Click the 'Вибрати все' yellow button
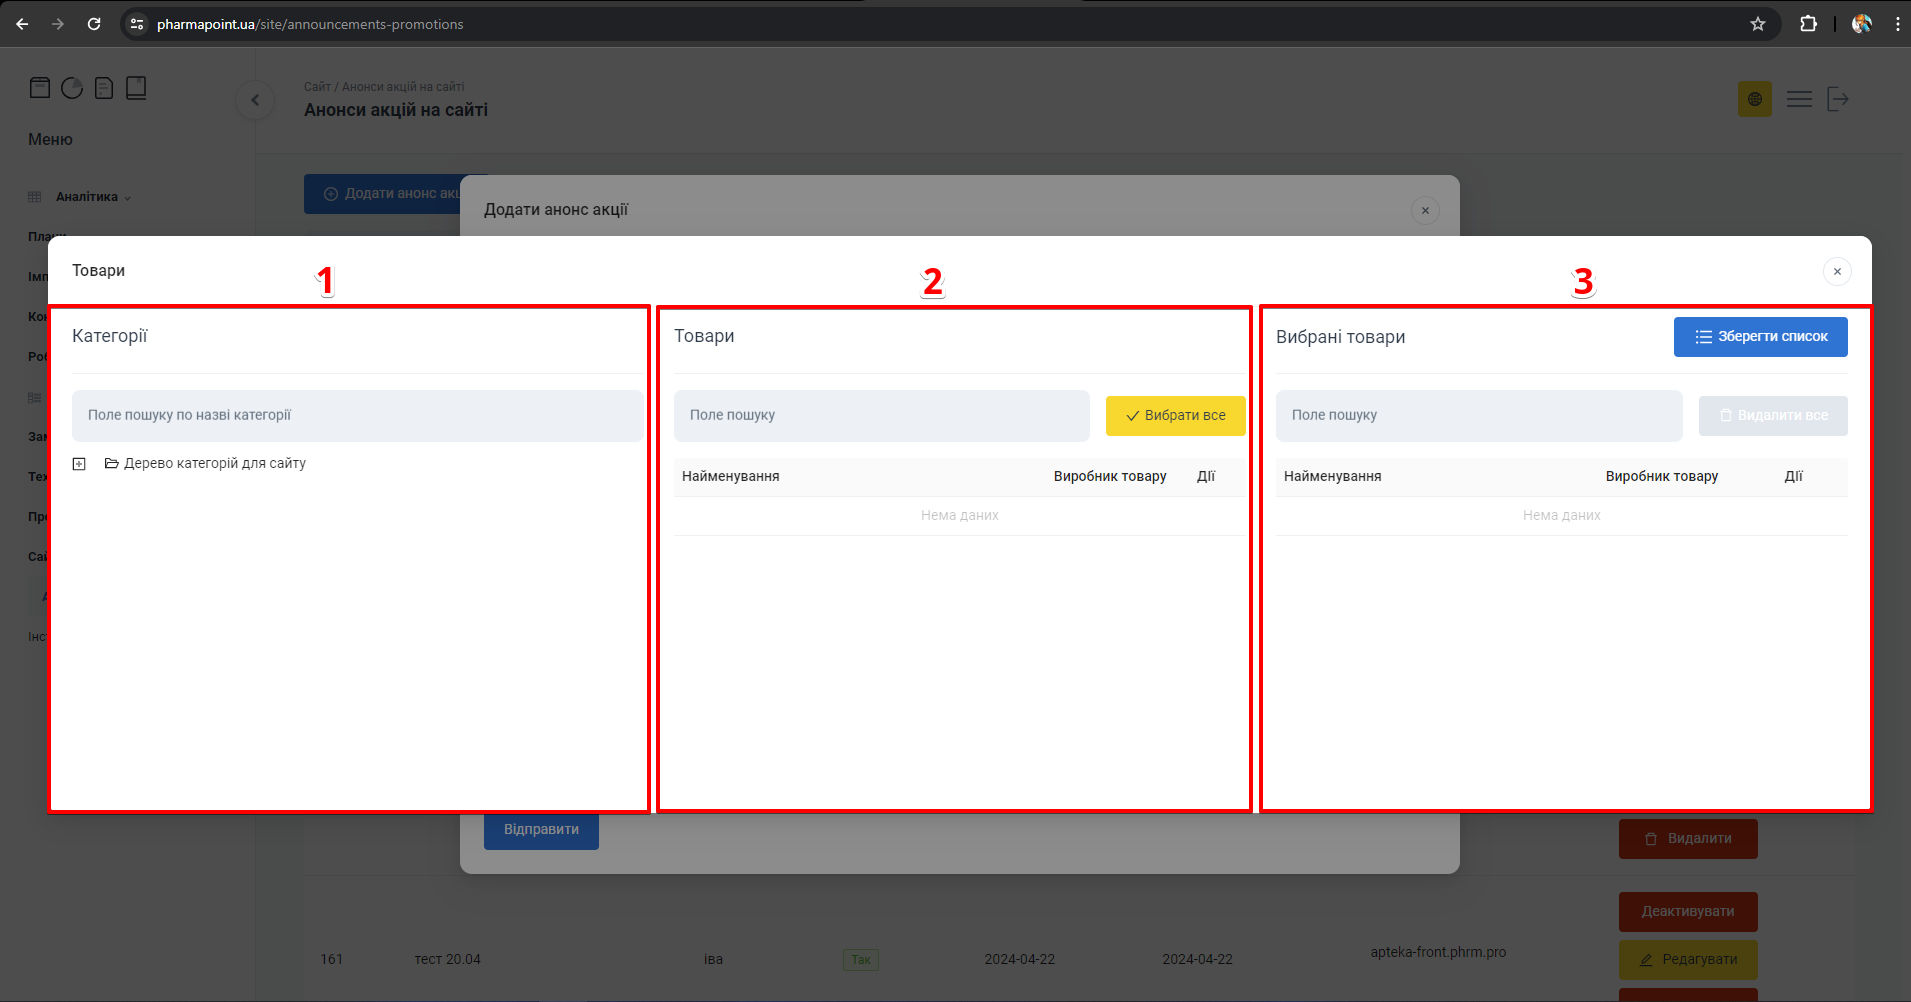The height and width of the screenshot is (1002, 1911). click(x=1175, y=416)
